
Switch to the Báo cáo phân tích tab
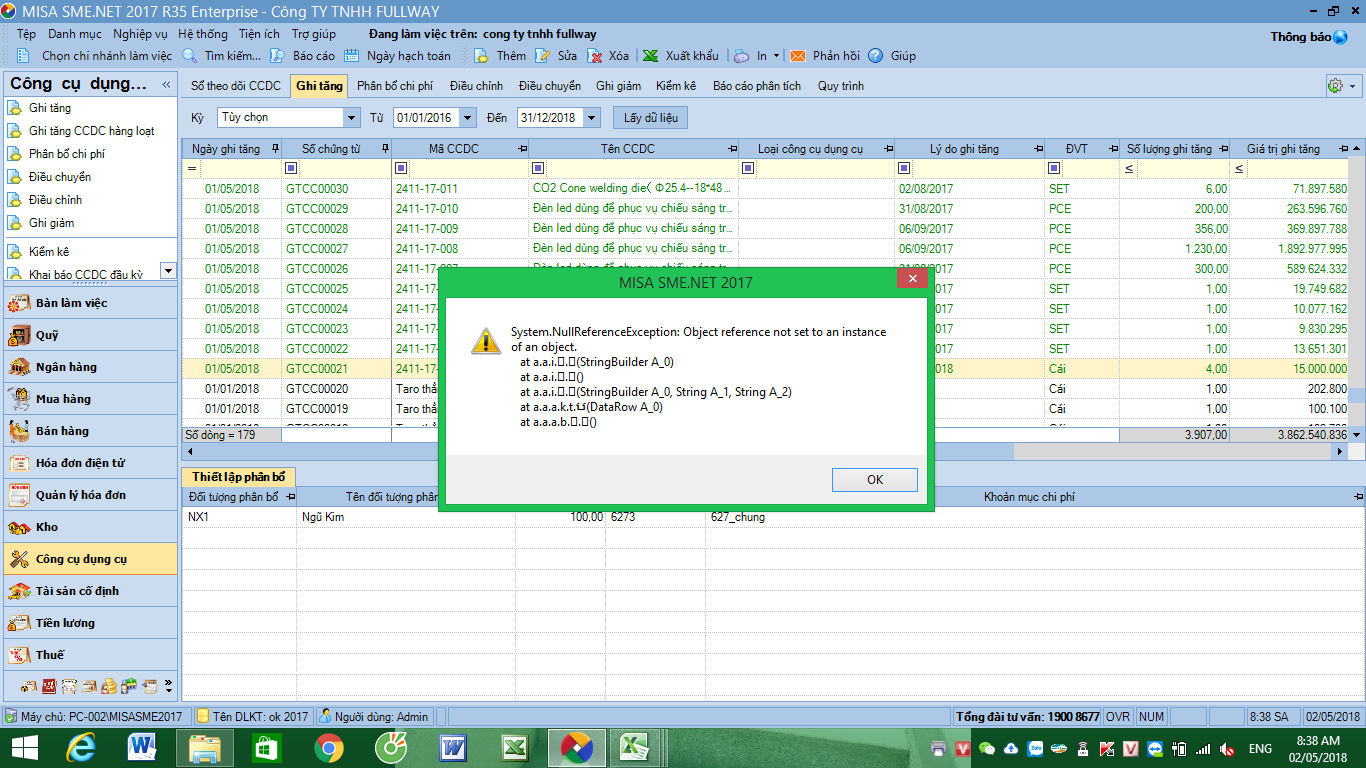pos(757,86)
